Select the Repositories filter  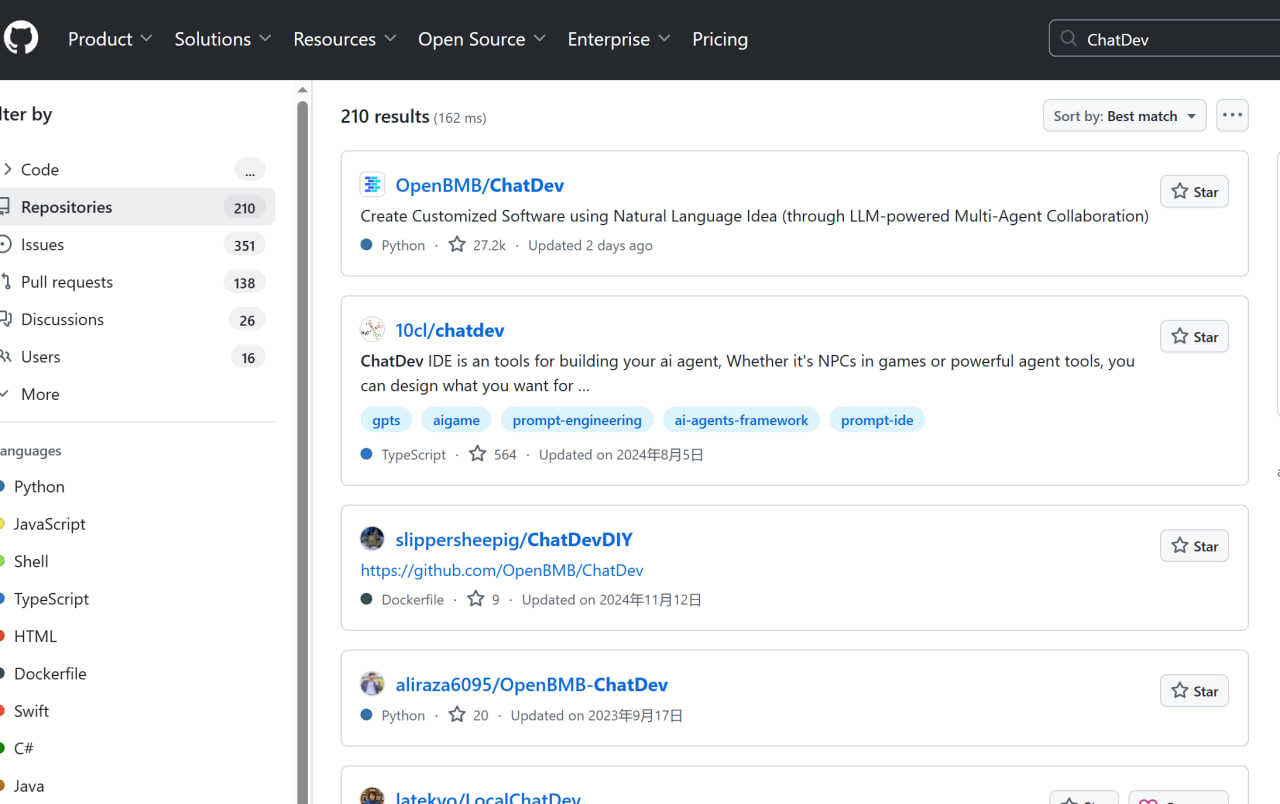pyautogui.click(x=135, y=207)
